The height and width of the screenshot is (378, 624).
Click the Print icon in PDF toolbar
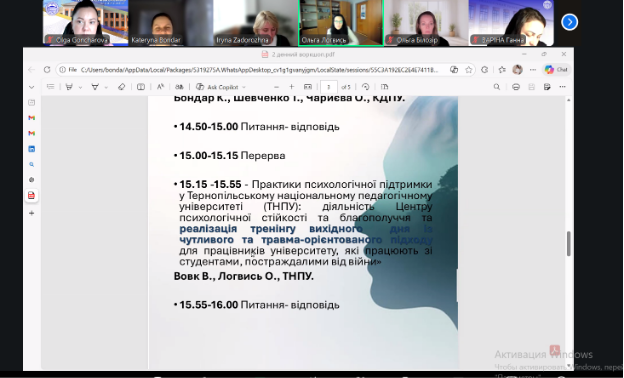click(516, 87)
